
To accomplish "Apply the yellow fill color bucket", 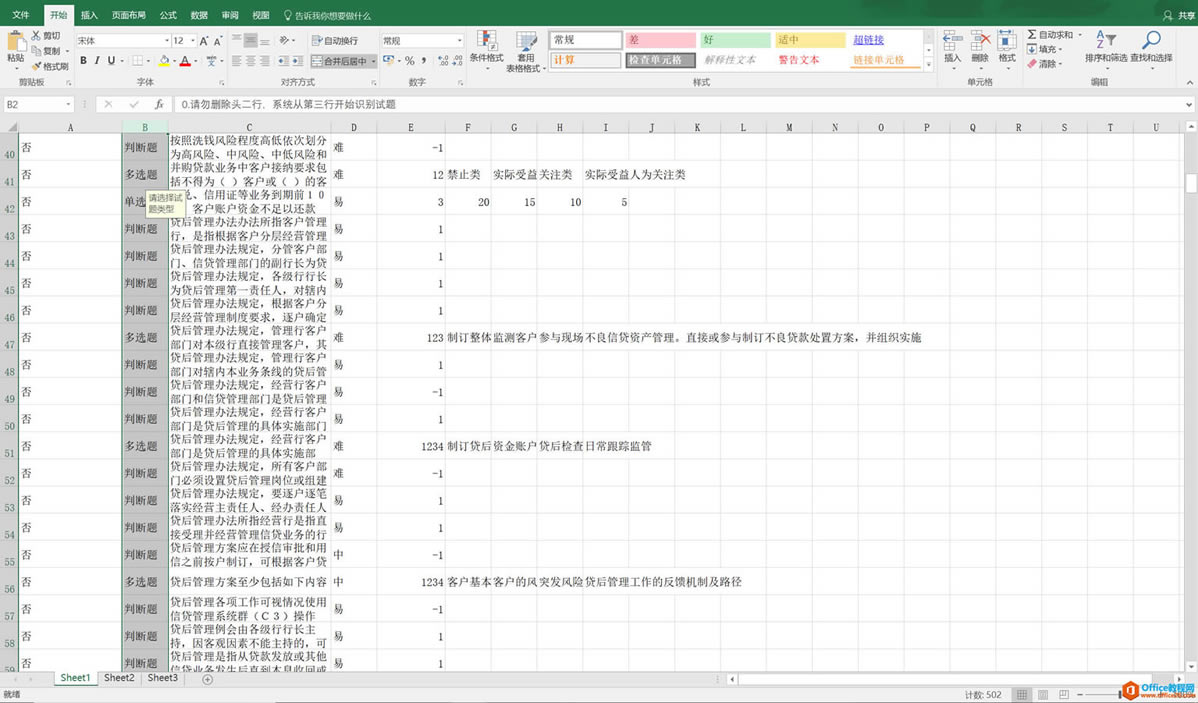I will click(x=164, y=60).
